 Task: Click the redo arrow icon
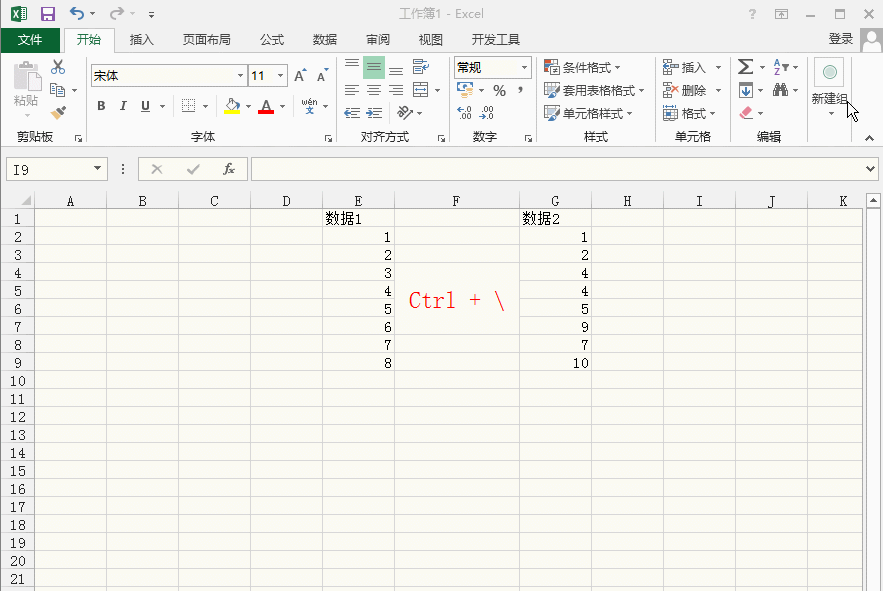(x=117, y=13)
